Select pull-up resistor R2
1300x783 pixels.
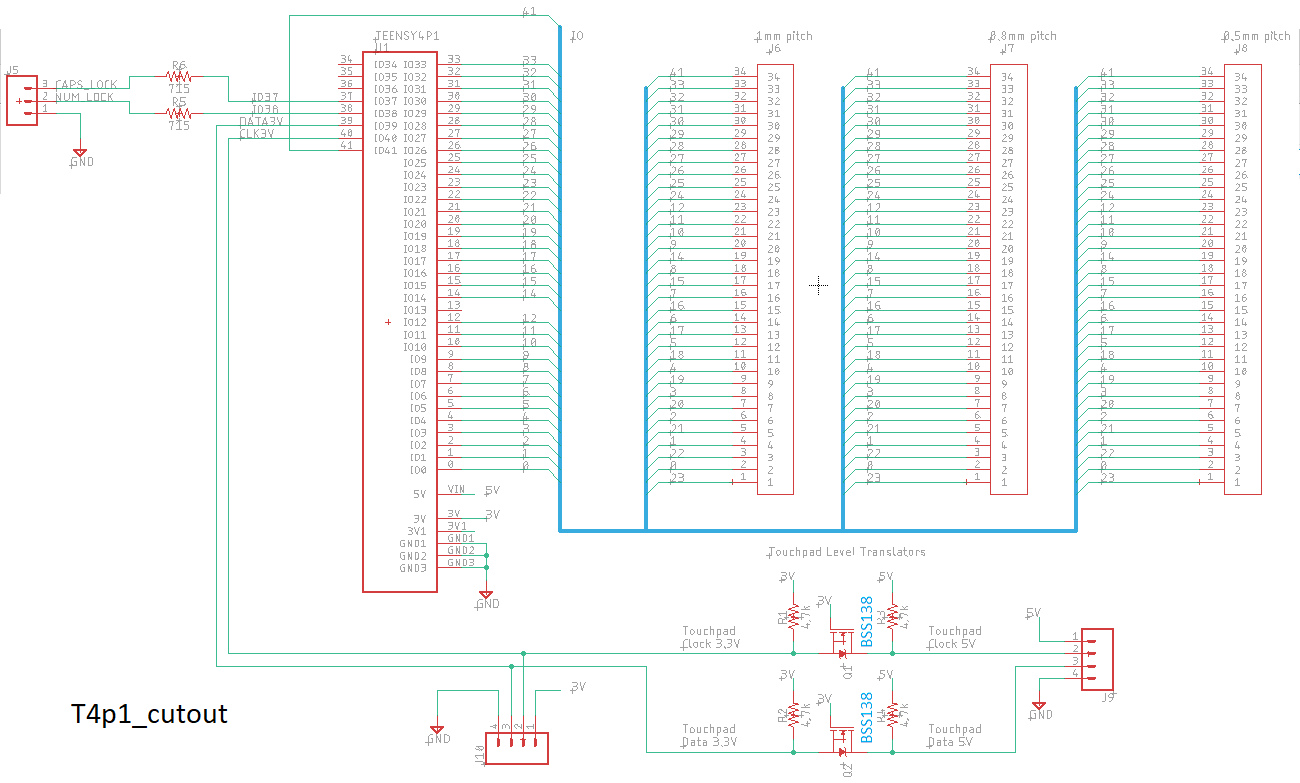792,714
